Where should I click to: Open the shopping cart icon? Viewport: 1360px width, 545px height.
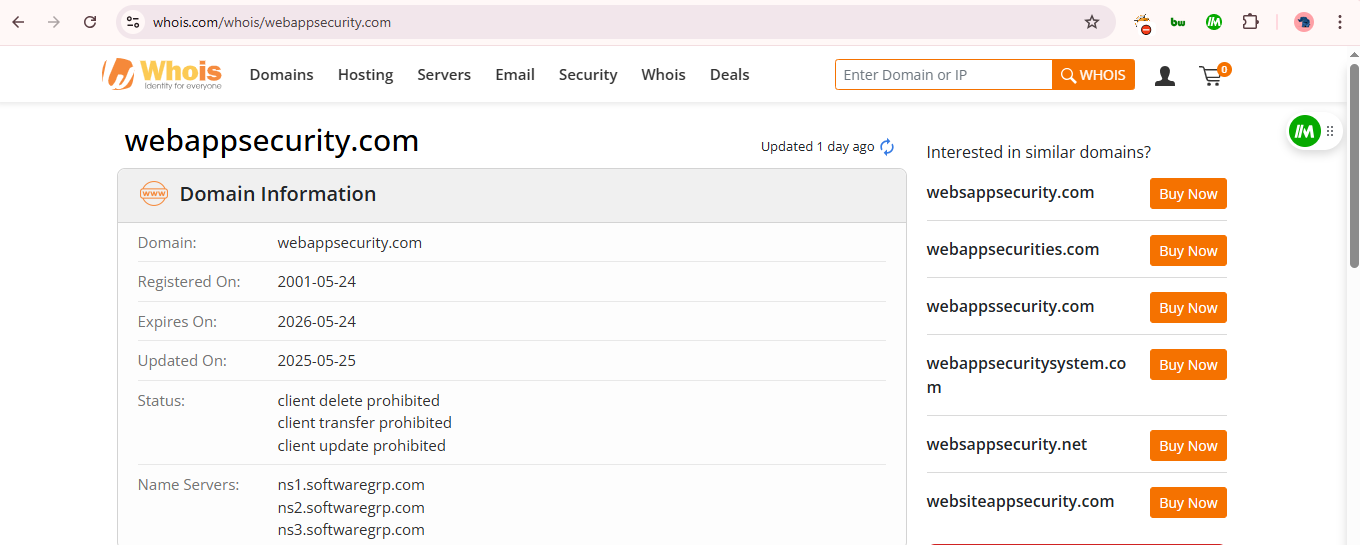tap(1214, 75)
